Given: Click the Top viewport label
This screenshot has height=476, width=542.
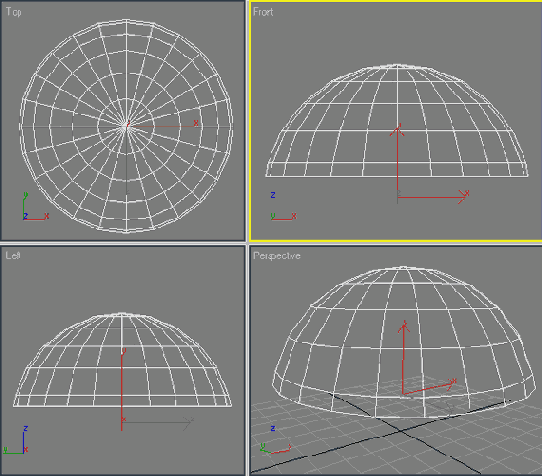Looking at the screenshot, I should click(x=13, y=12).
